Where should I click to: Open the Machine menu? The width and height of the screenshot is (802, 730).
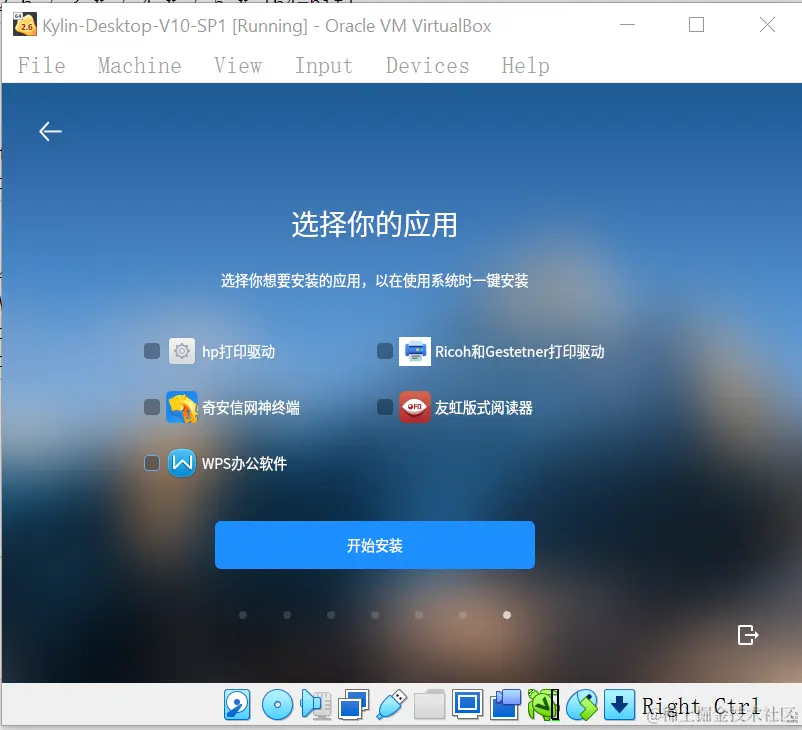139,65
